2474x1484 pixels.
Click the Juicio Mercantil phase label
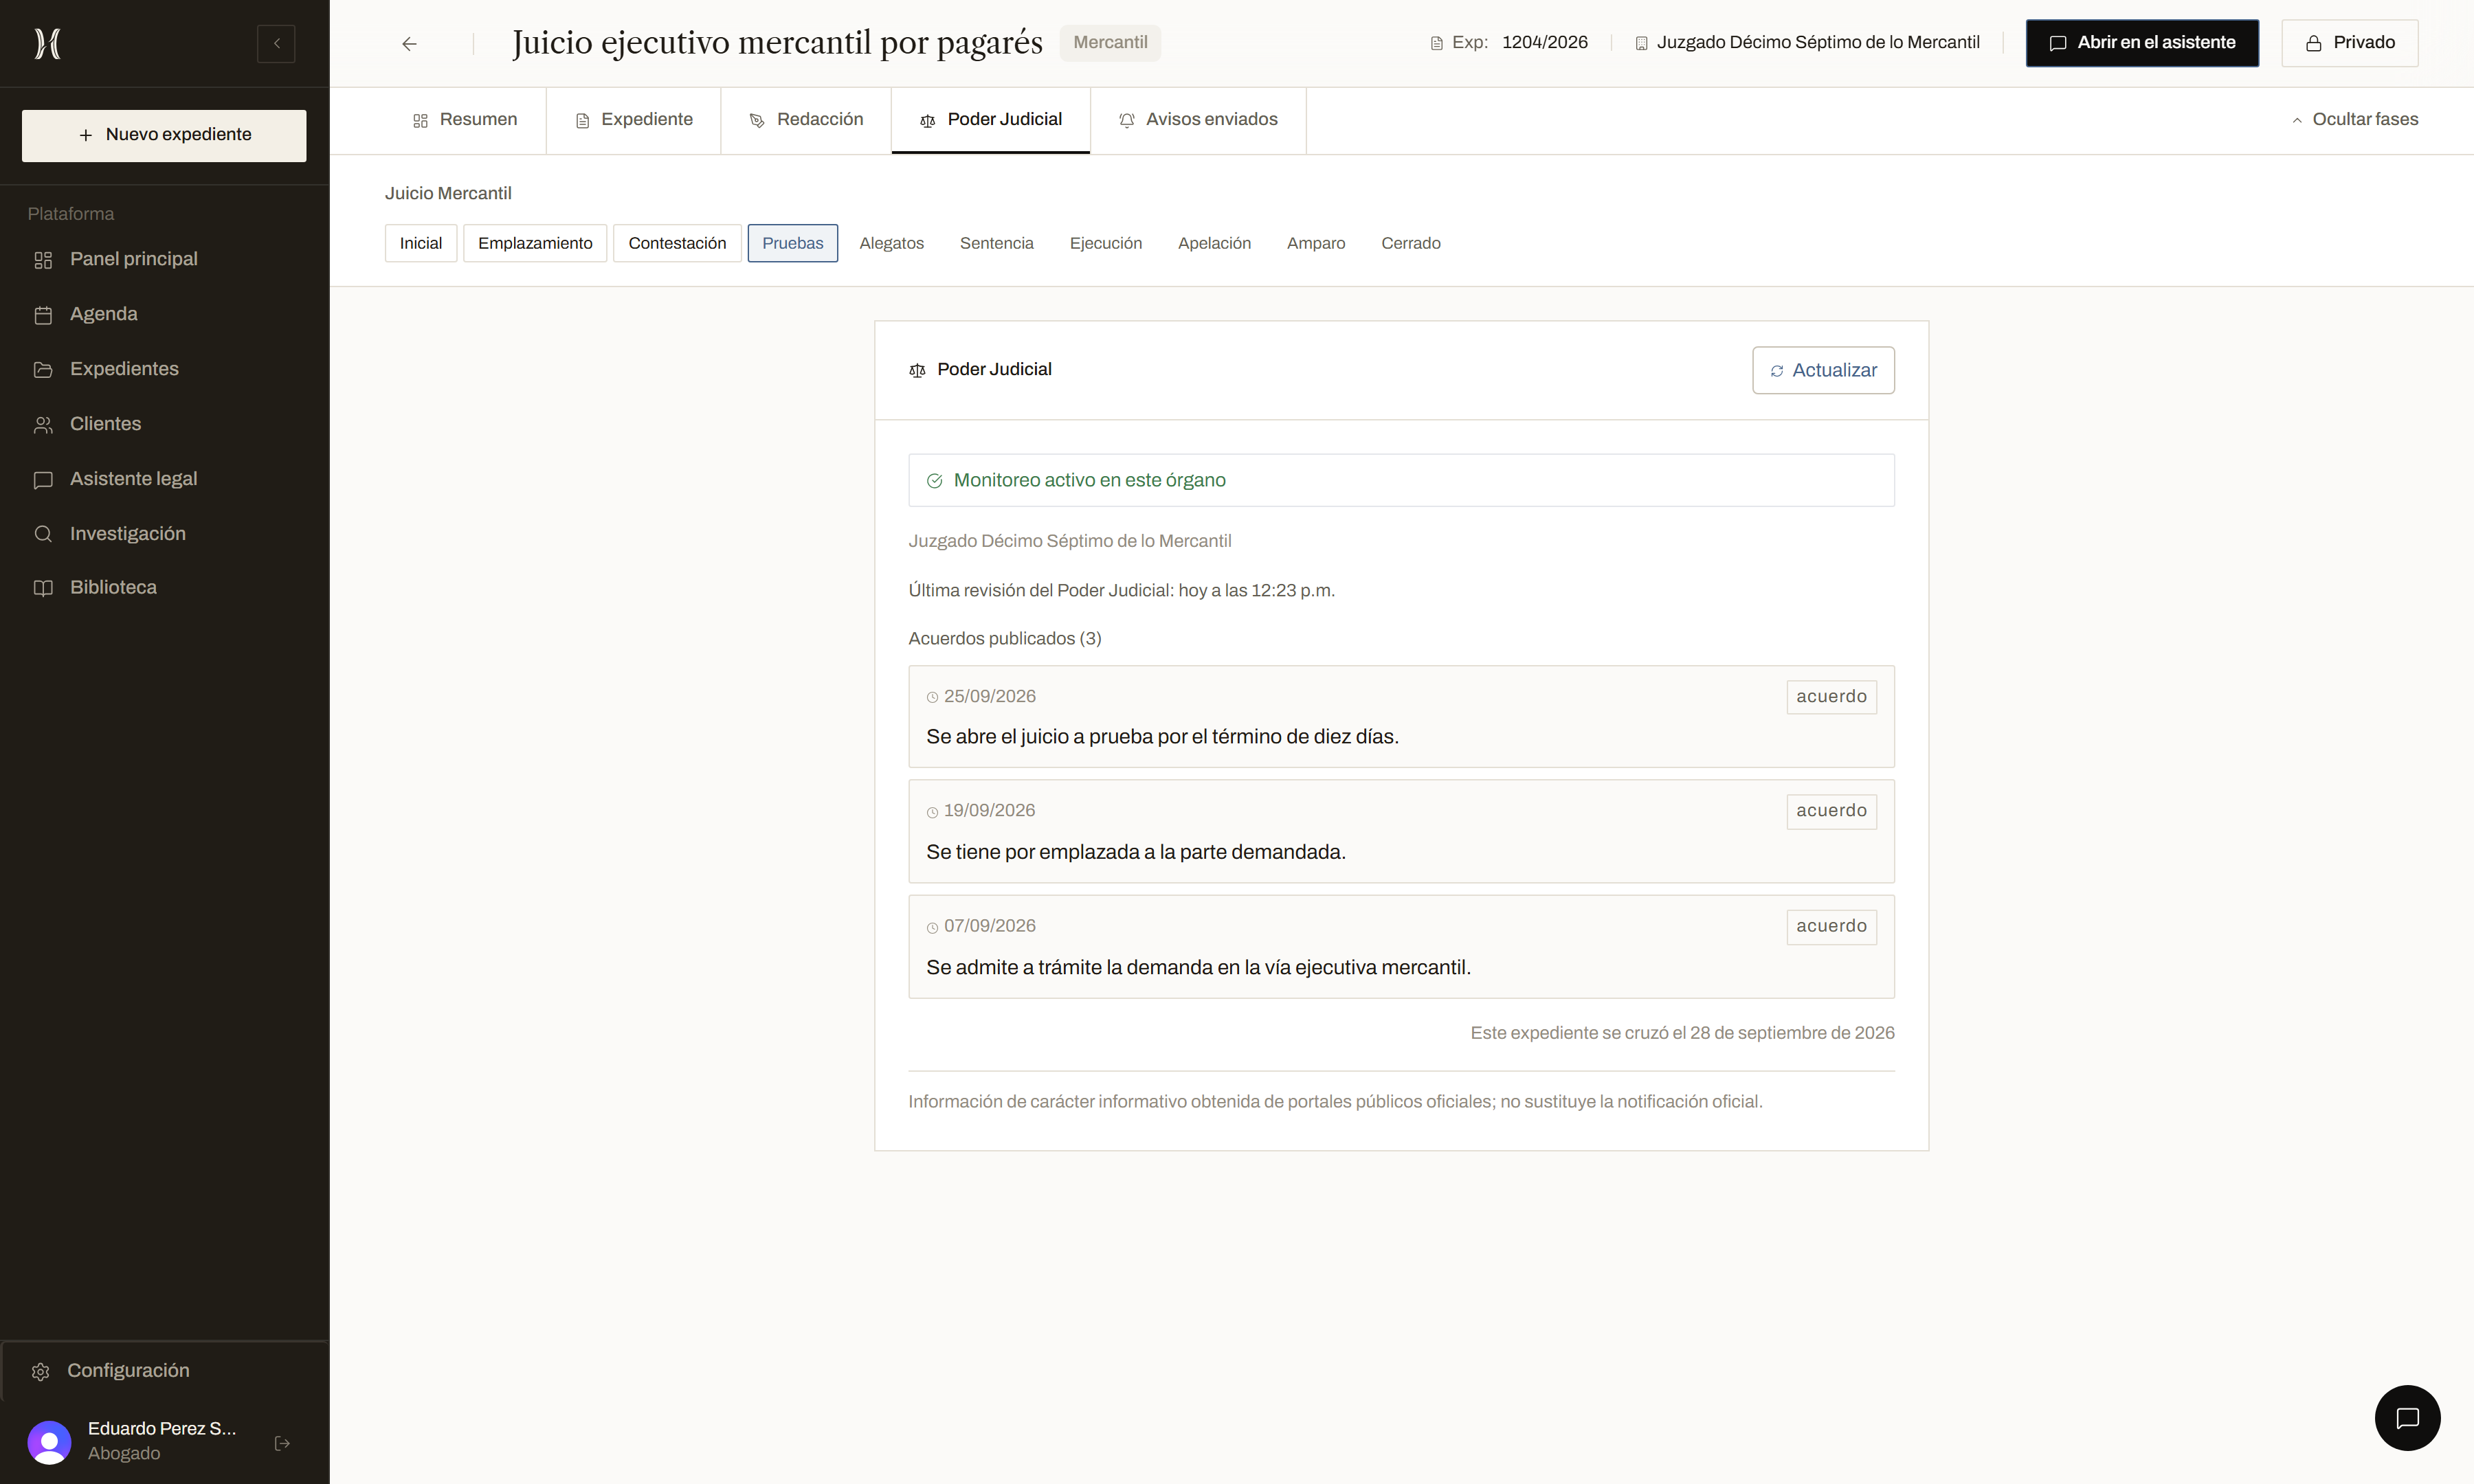click(x=448, y=194)
